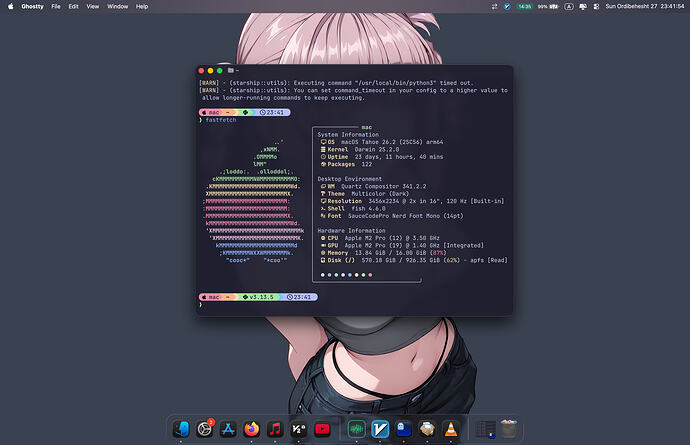The height and width of the screenshot is (445, 690).
Task: Click the folder proxy icon in the Ghostty title bar
Action: click(x=231, y=70)
